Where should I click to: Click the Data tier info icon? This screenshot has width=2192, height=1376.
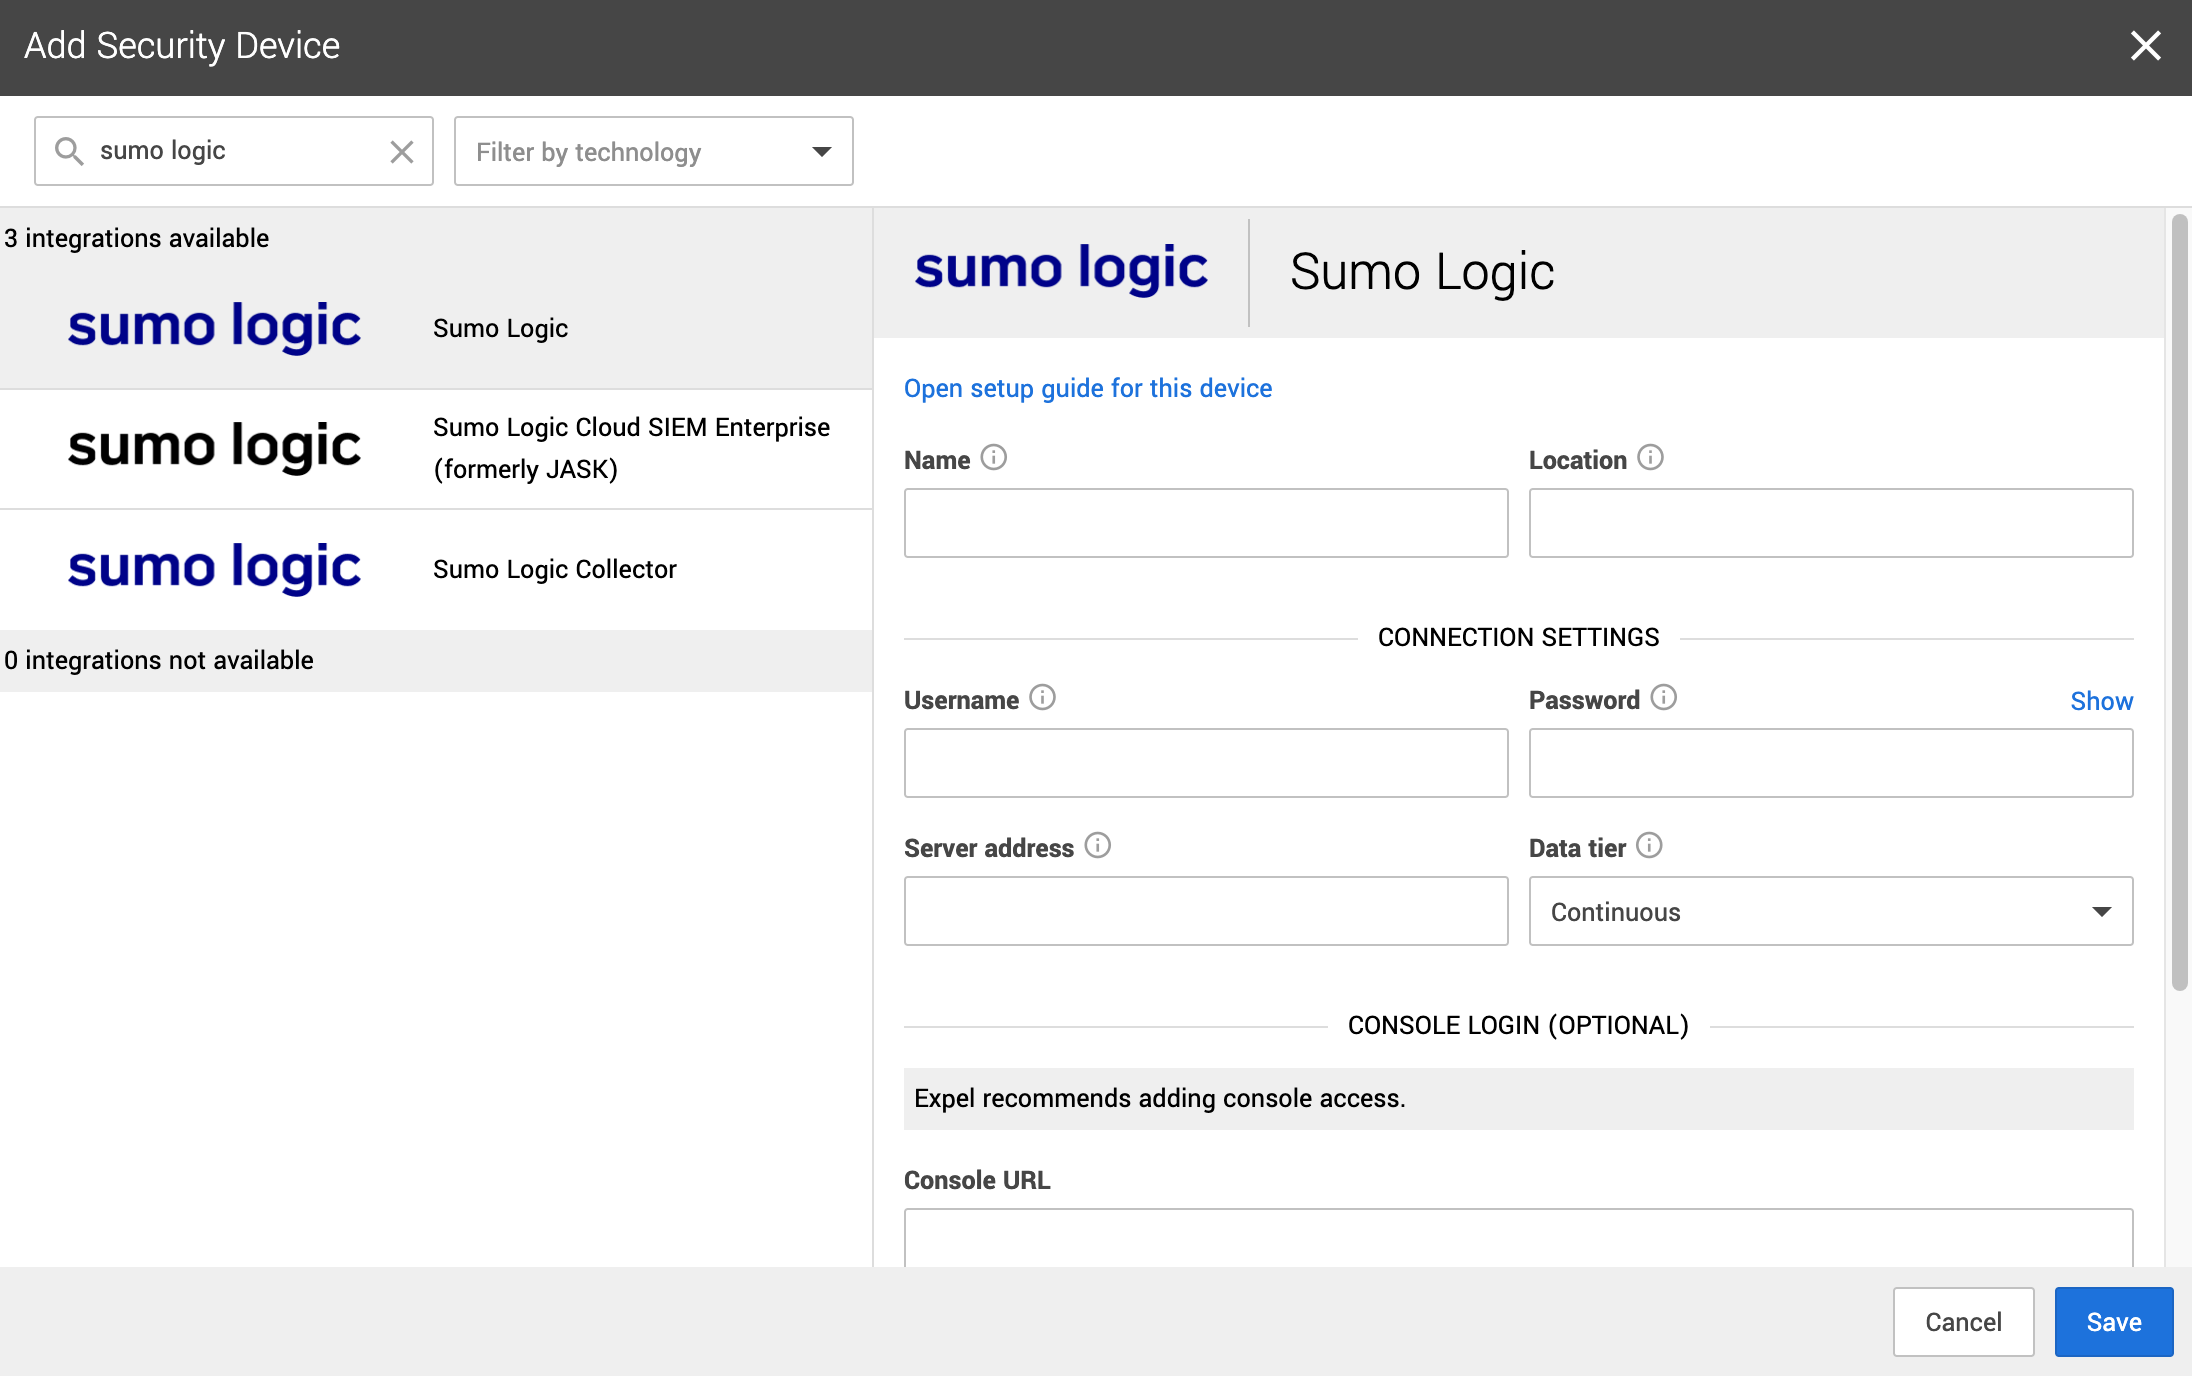pos(1650,846)
